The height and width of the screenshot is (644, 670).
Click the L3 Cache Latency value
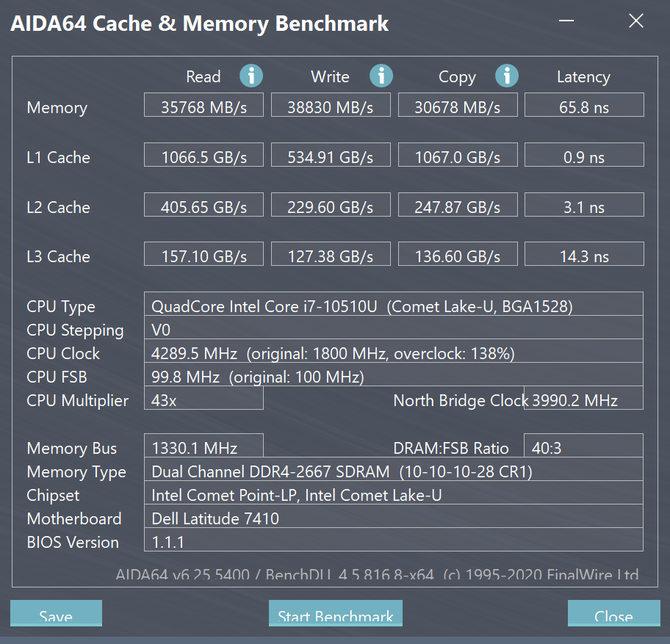click(583, 256)
